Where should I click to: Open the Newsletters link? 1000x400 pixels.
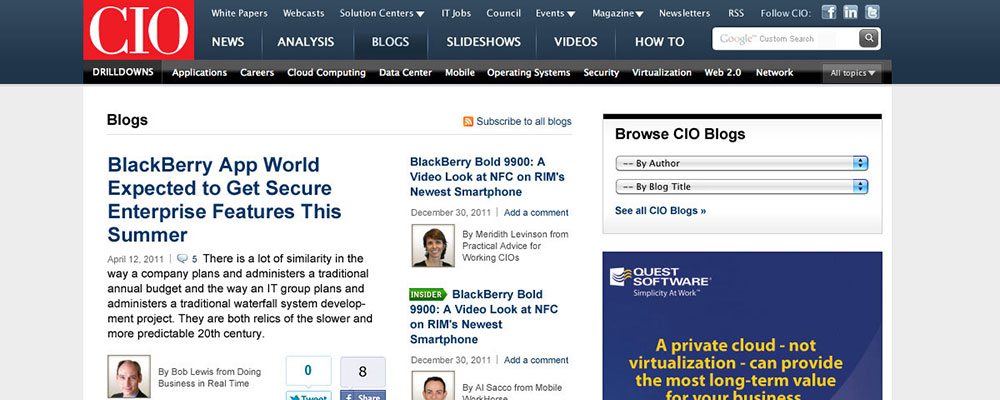[684, 13]
